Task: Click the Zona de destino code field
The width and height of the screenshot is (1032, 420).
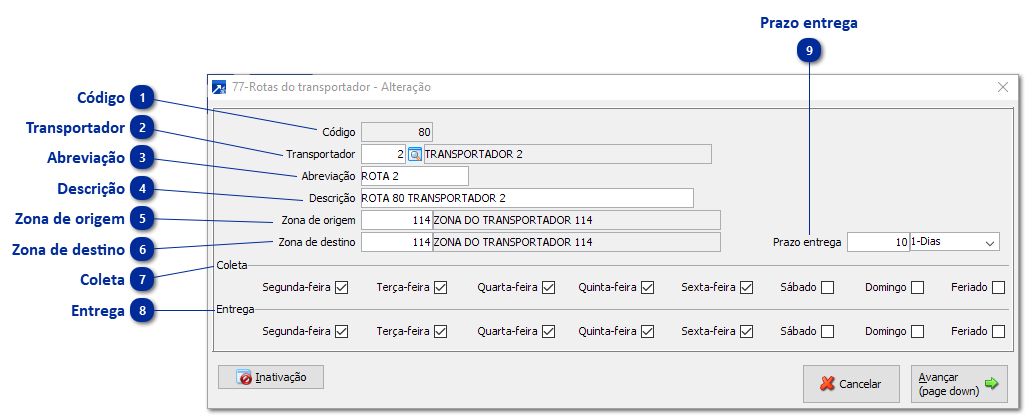Action: coord(396,242)
